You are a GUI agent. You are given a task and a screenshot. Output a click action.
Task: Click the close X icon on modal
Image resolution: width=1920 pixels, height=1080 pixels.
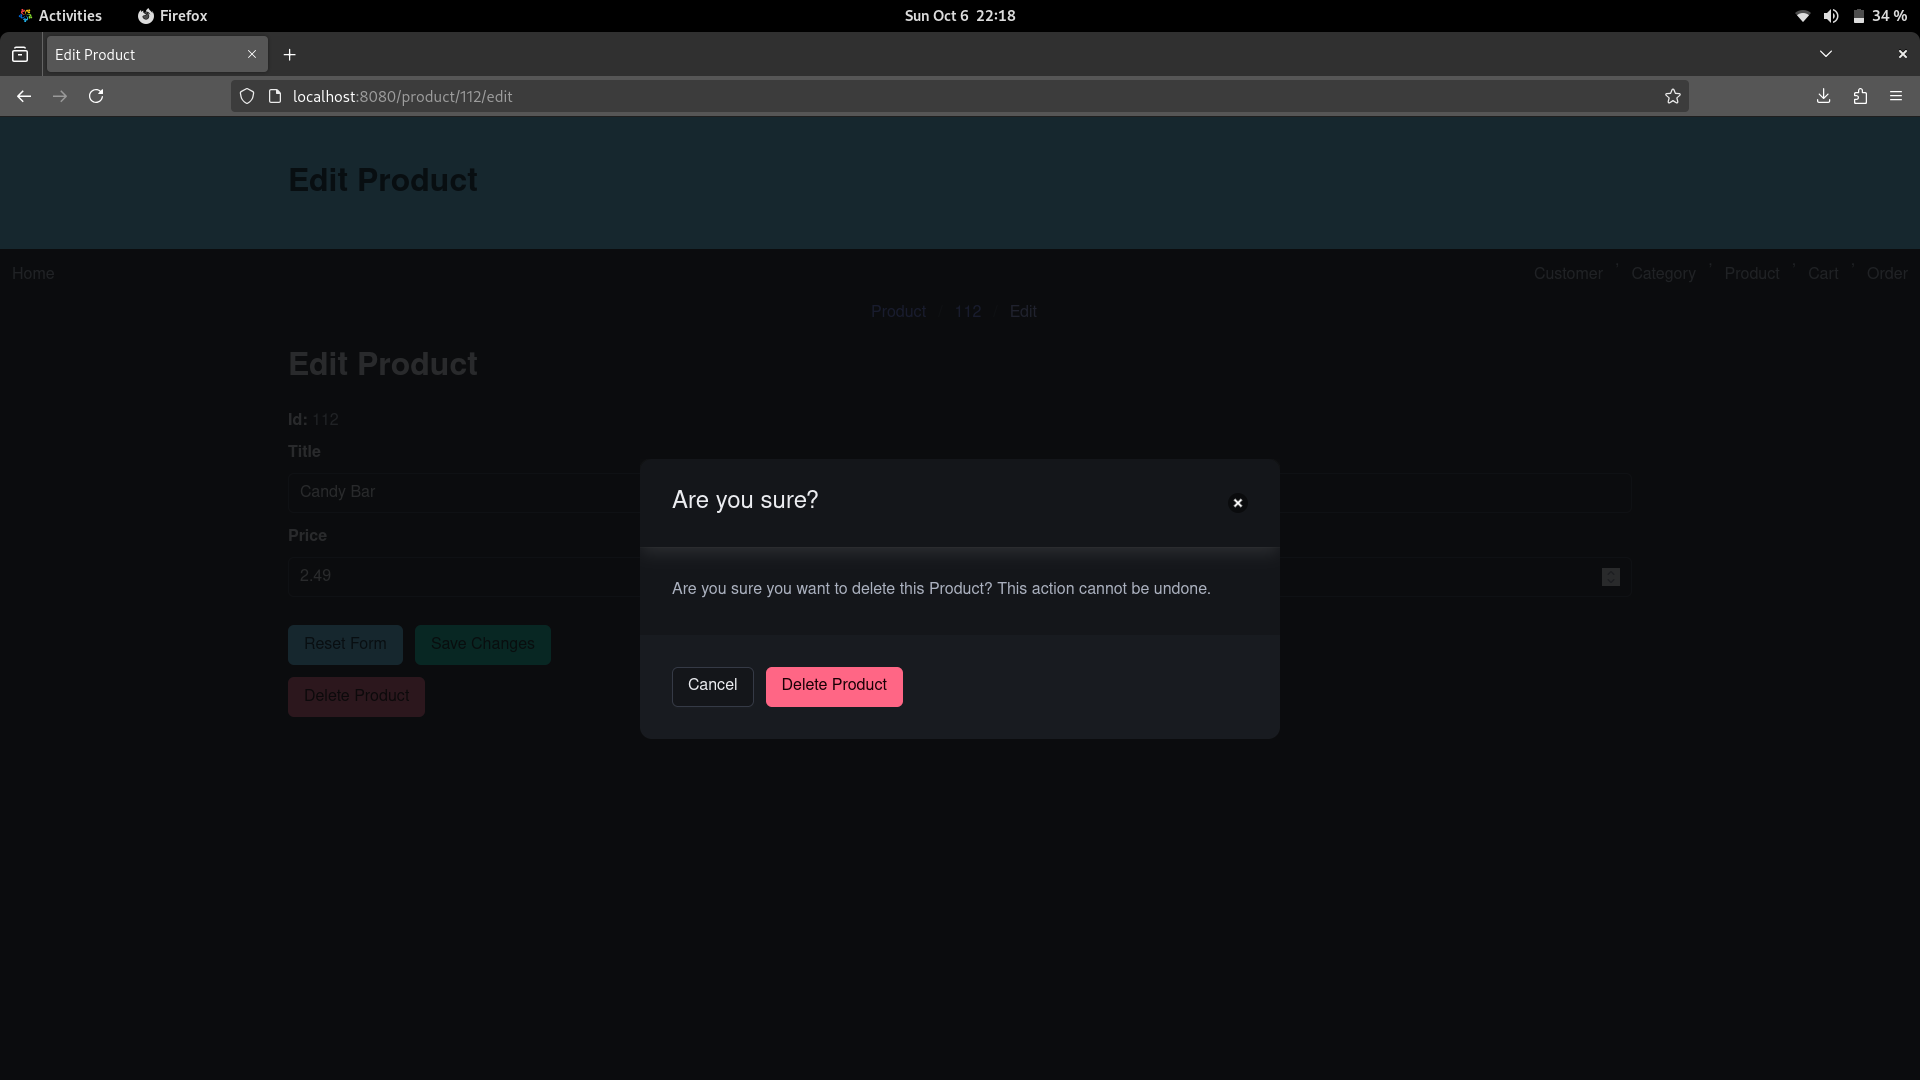[x=1238, y=502]
